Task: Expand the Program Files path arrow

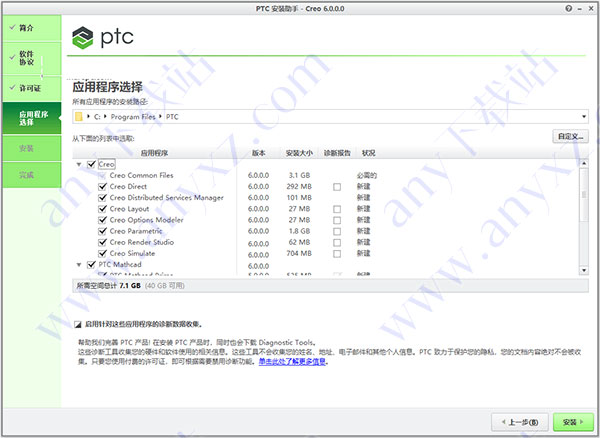Action: (160, 116)
